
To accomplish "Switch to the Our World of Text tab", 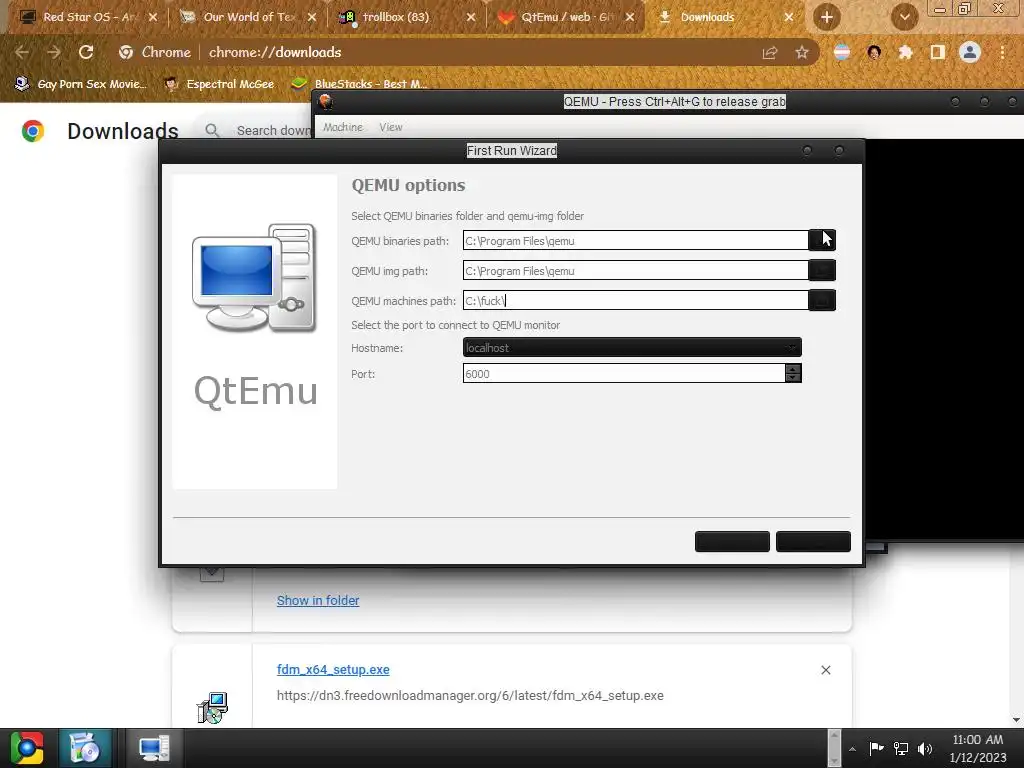I will click(249, 17).
